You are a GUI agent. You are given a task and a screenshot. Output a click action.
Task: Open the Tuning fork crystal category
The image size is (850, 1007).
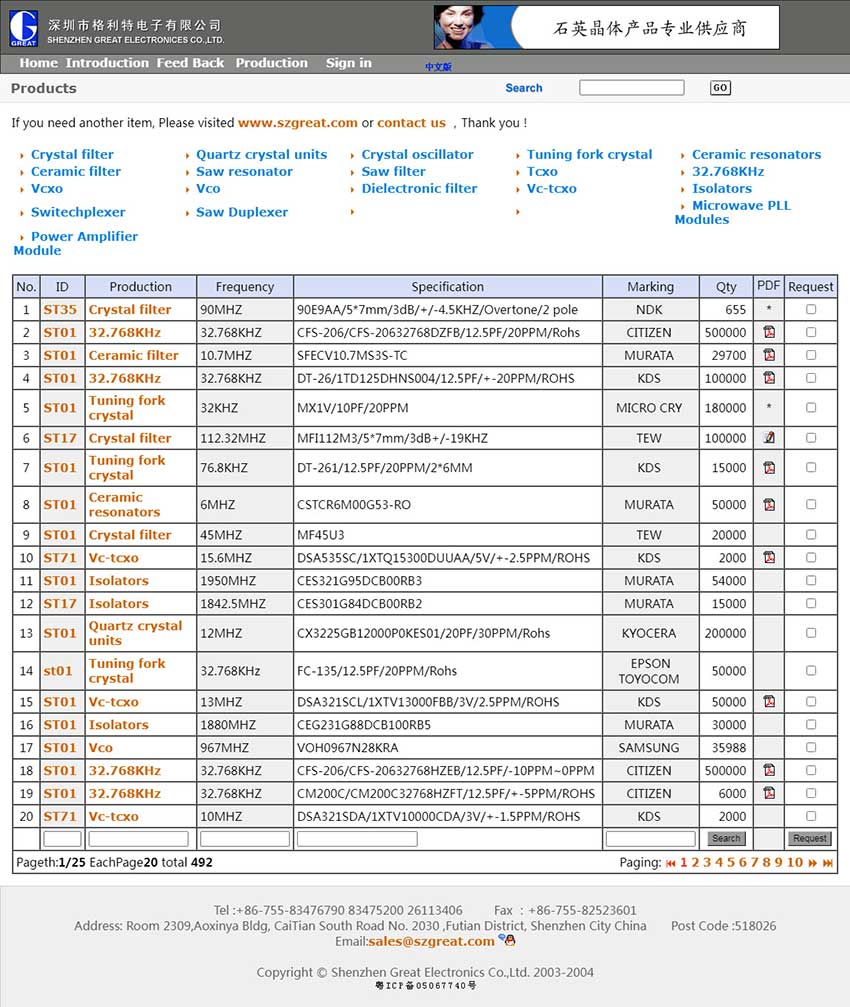coord(588,154)
